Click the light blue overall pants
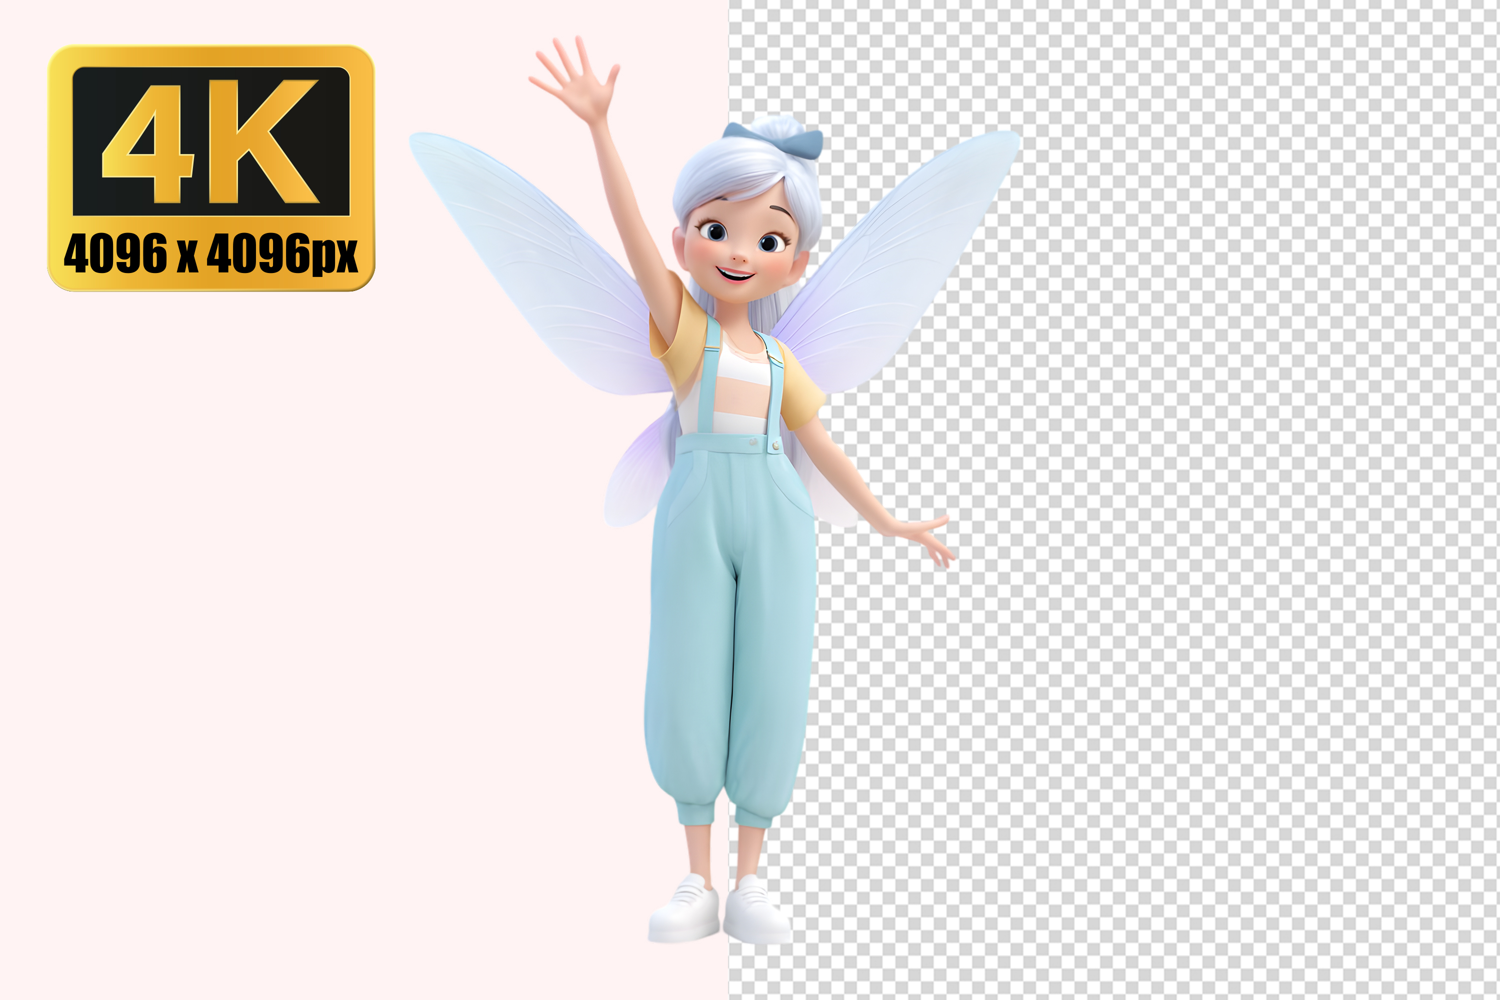 (730, 650)
